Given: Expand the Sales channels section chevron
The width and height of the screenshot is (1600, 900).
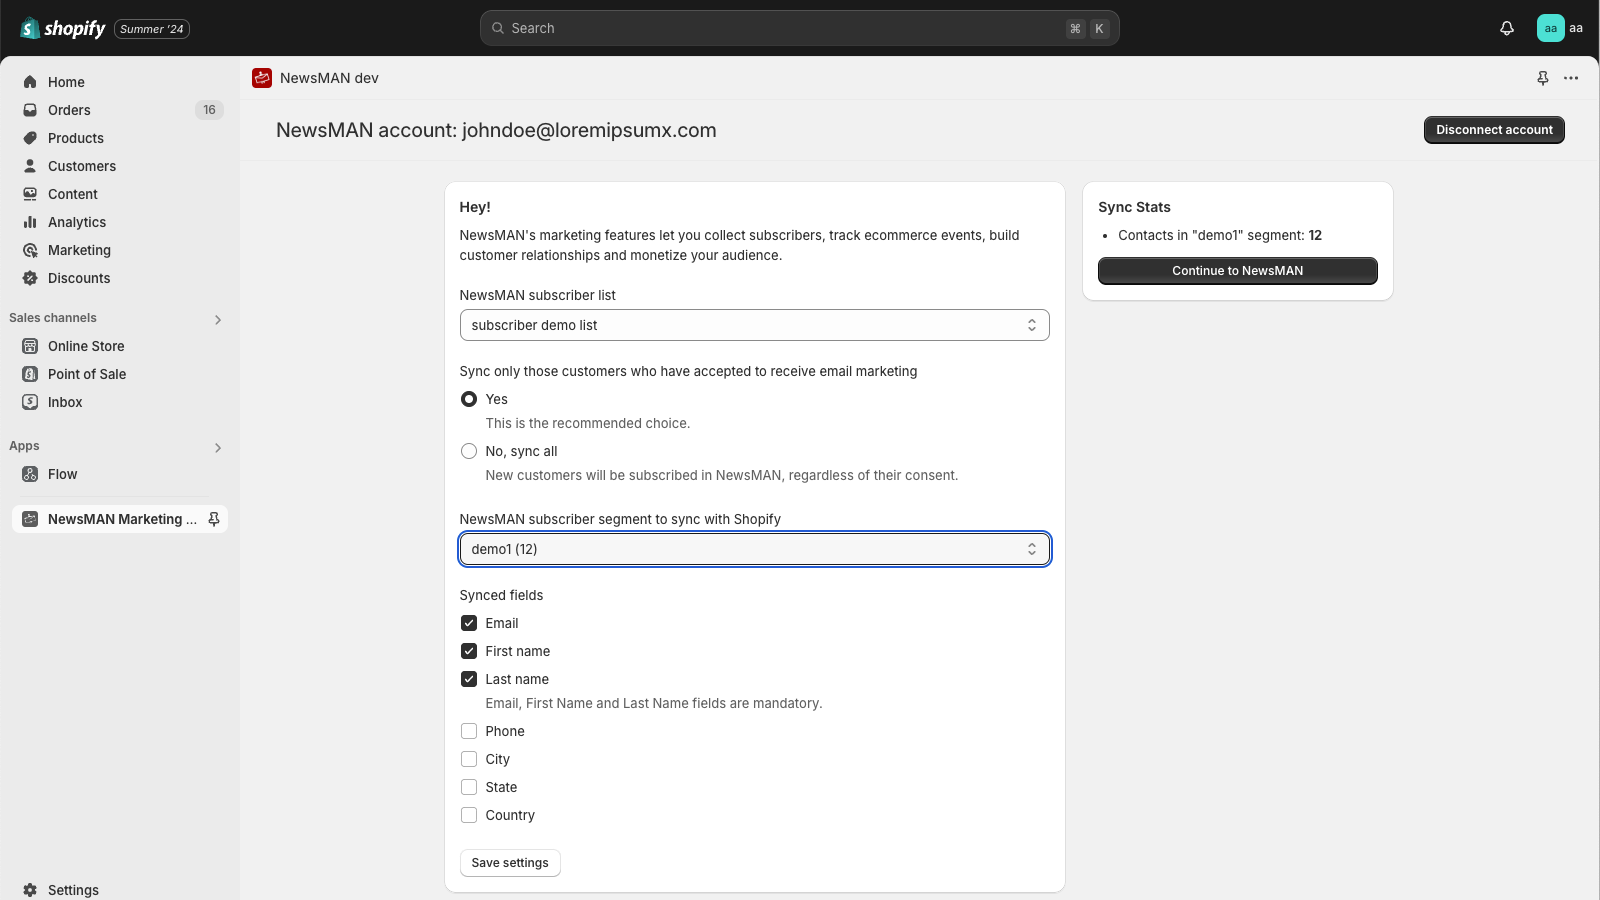Looking at the screenshot, I should click(x=218, y=320).
